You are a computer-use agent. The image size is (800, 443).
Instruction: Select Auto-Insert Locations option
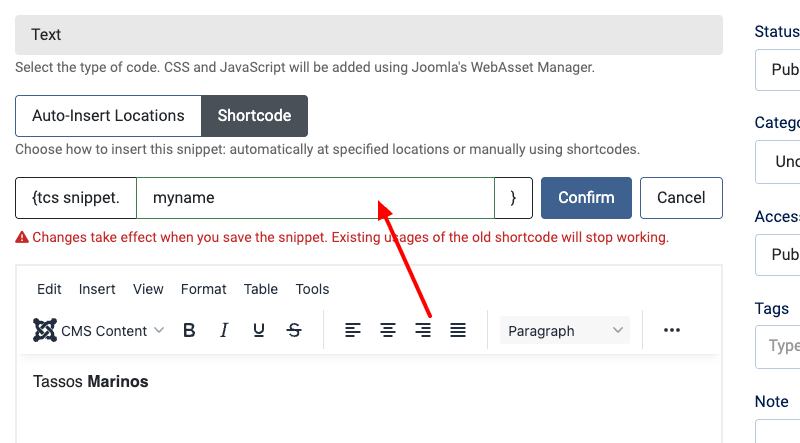click(x=108, y=116)
